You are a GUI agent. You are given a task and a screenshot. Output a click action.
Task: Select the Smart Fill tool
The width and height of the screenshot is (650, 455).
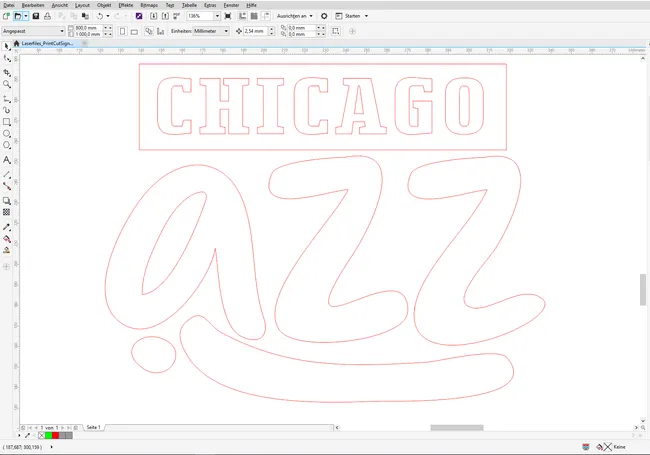(7, 250)
